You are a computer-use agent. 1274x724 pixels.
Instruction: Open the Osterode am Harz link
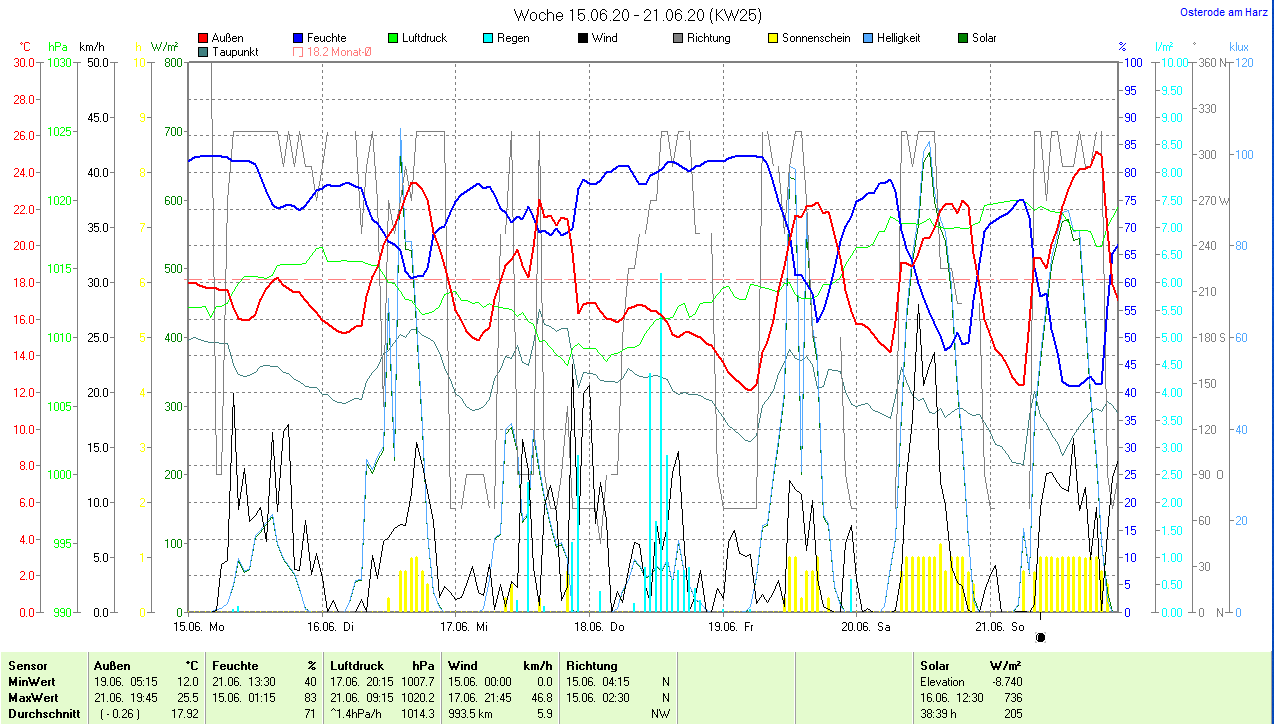coord(1222,12)
